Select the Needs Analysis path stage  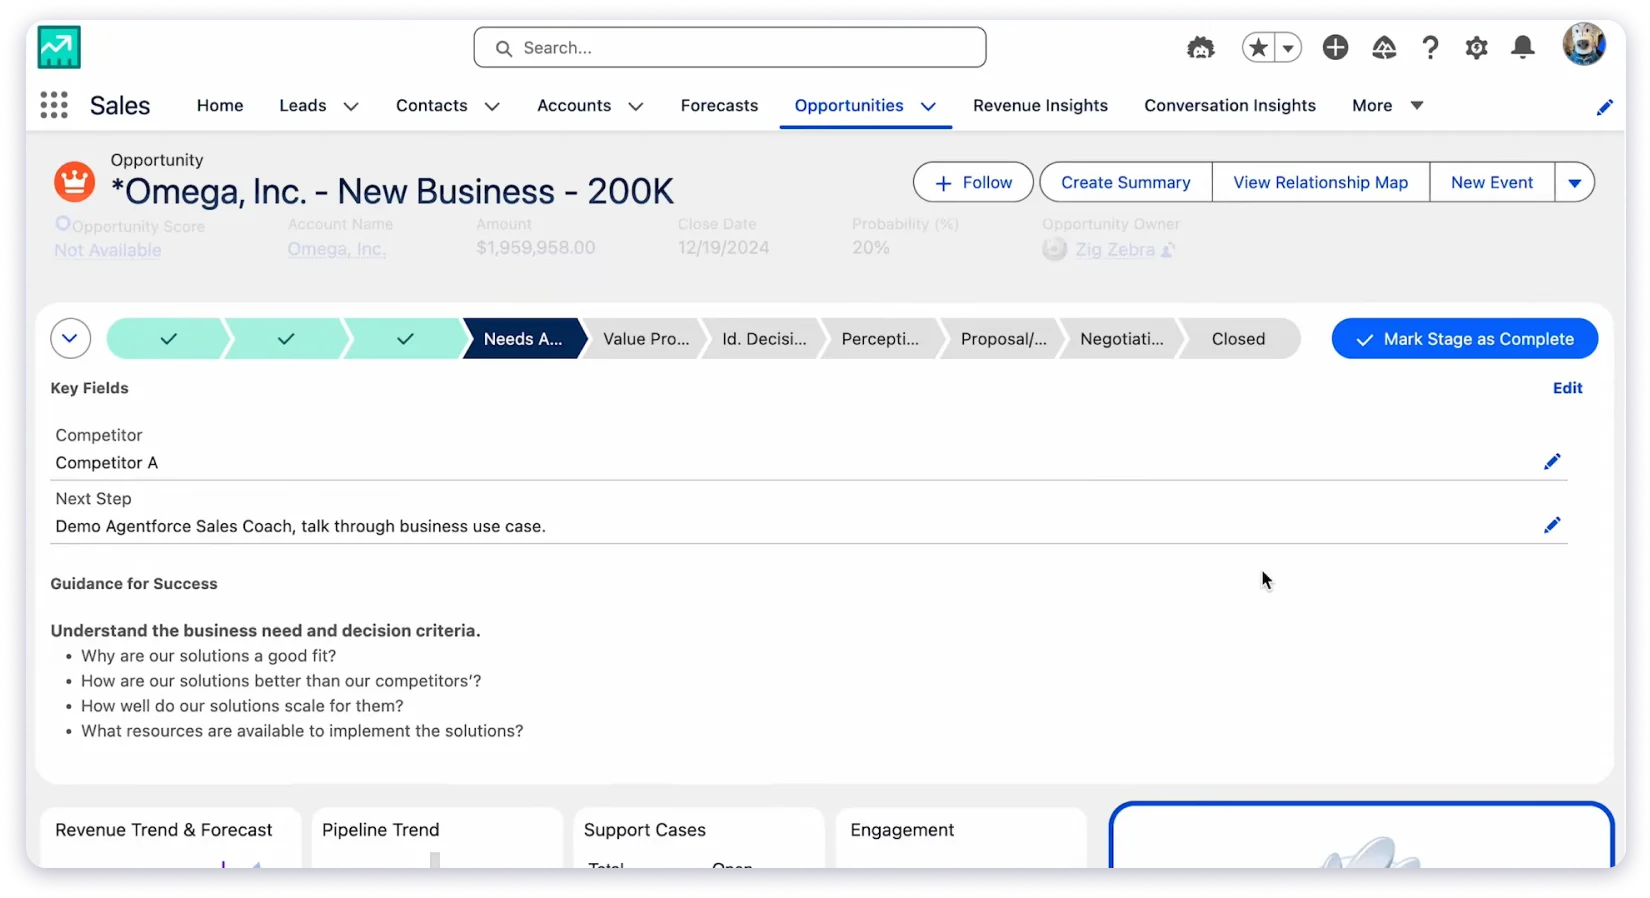[523, 339]
